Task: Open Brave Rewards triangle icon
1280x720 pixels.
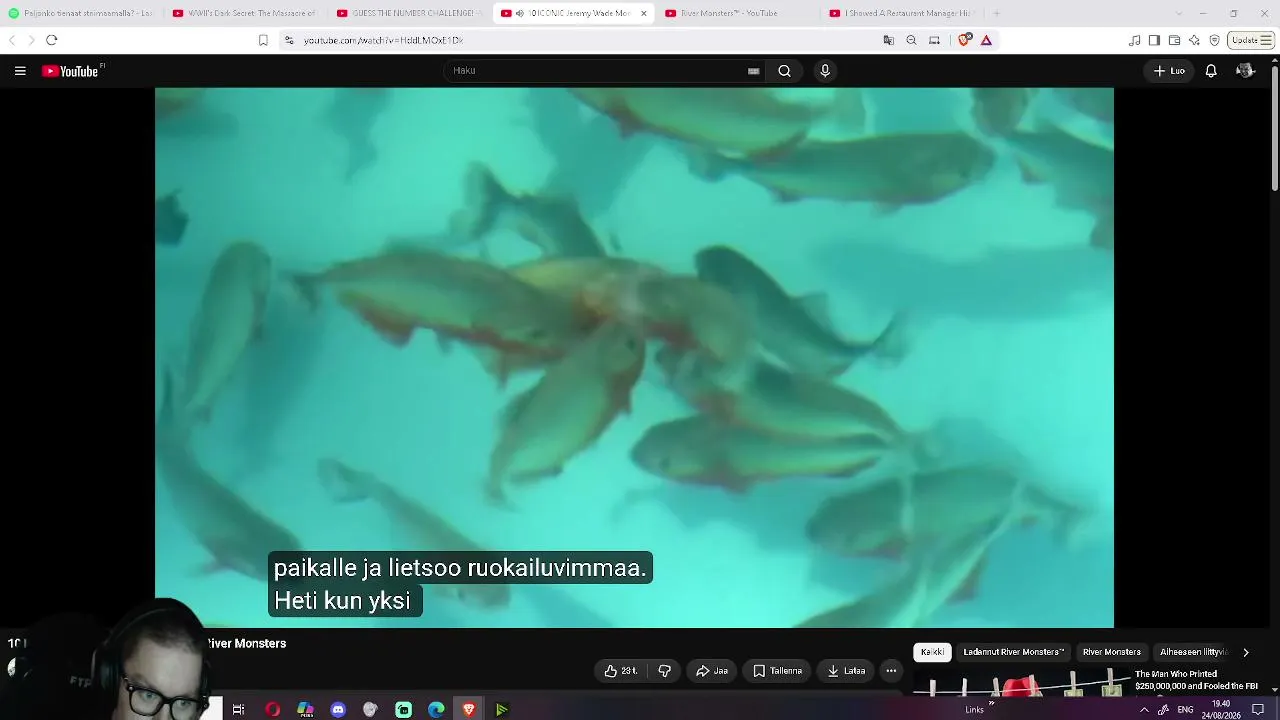Action: pos(986,40)
